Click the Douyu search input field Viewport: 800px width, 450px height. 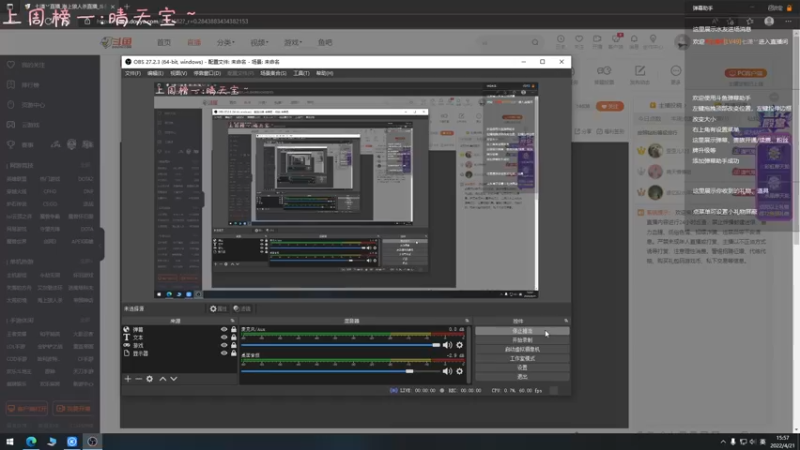coord(503,42)
